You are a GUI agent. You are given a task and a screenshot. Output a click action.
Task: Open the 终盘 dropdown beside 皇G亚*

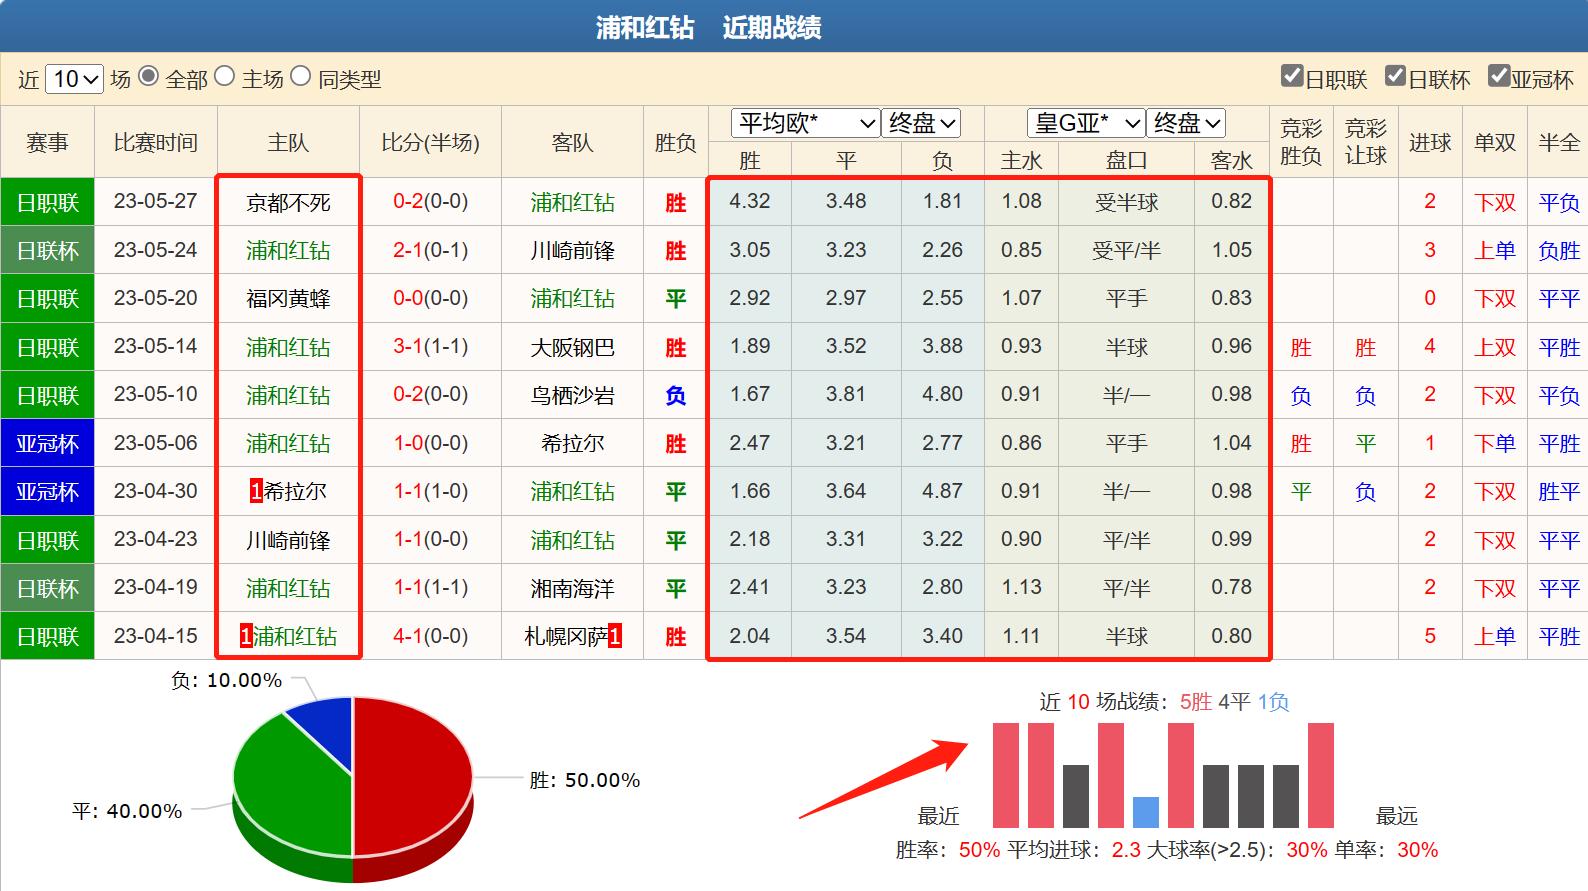(1186, 123)
